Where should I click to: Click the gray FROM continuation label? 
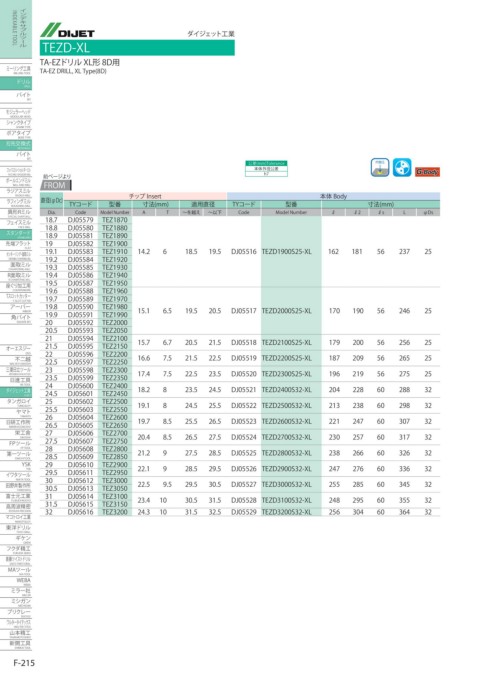56,185
